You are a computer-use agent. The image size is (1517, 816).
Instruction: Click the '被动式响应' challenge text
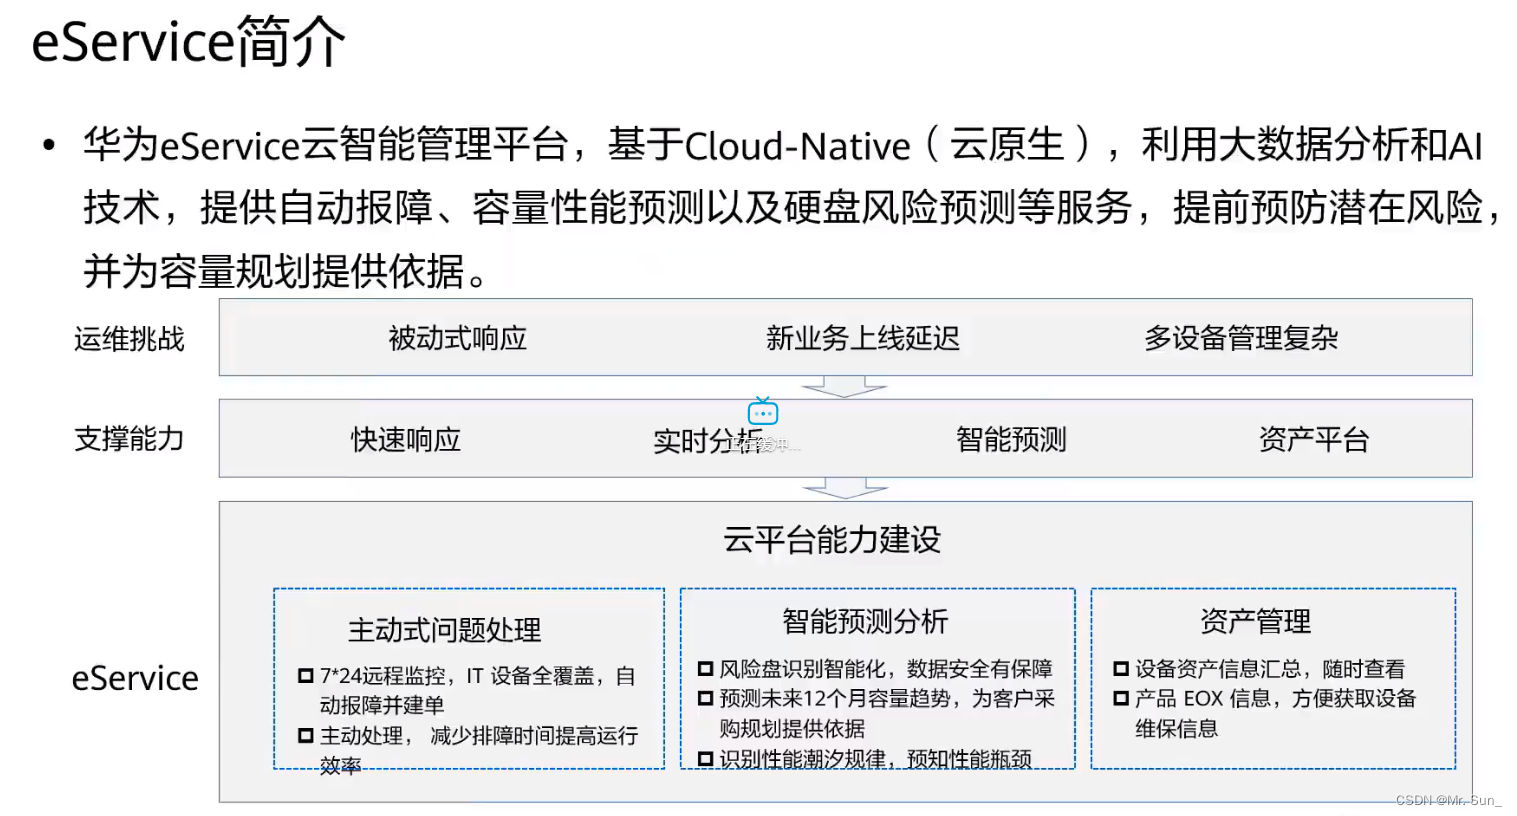[458, 338]
